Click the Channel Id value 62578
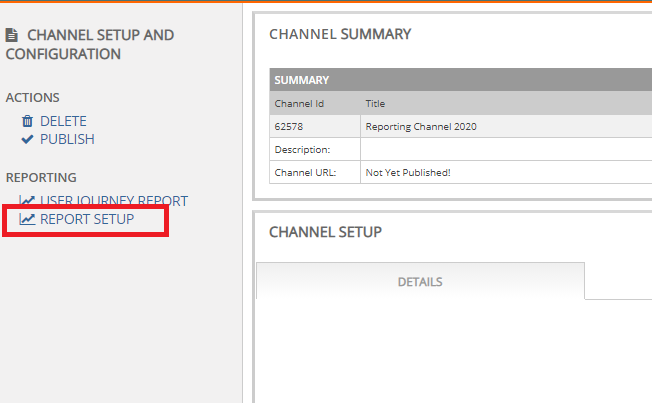Screen dimensions: 652x403 (289, 126)
